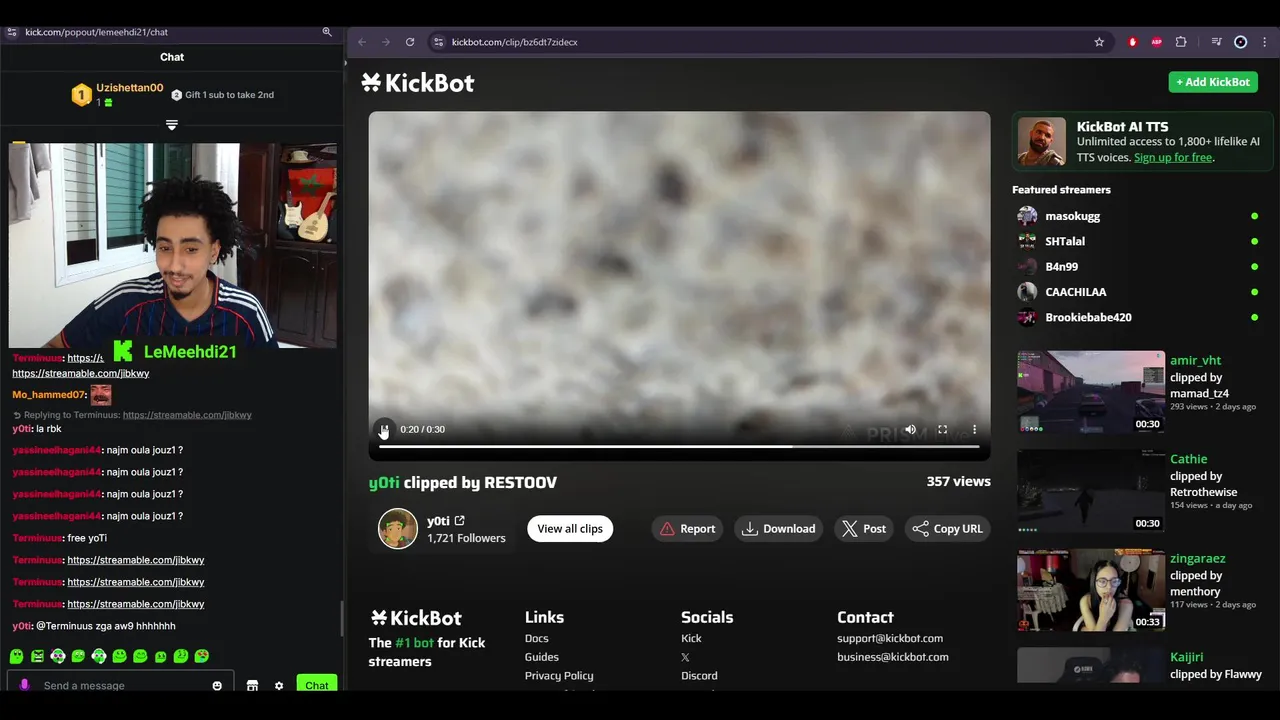The image size is (1280, 720).
Task: Open the emoji picker in chat input
Action: pyautogui.click(x=217, y=686)
